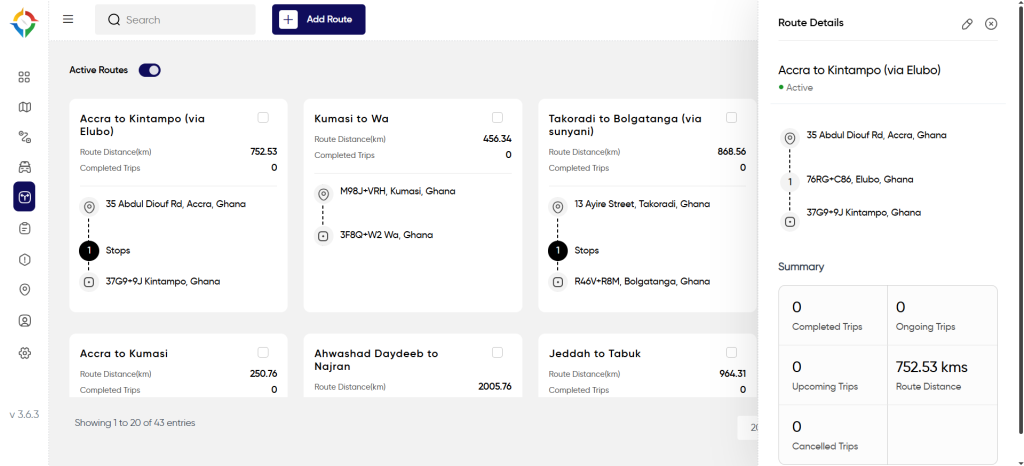The width and height of the screenshot is (1024, 466).
Task: Open the settings gear icon in sidebar
Action: 24,352
